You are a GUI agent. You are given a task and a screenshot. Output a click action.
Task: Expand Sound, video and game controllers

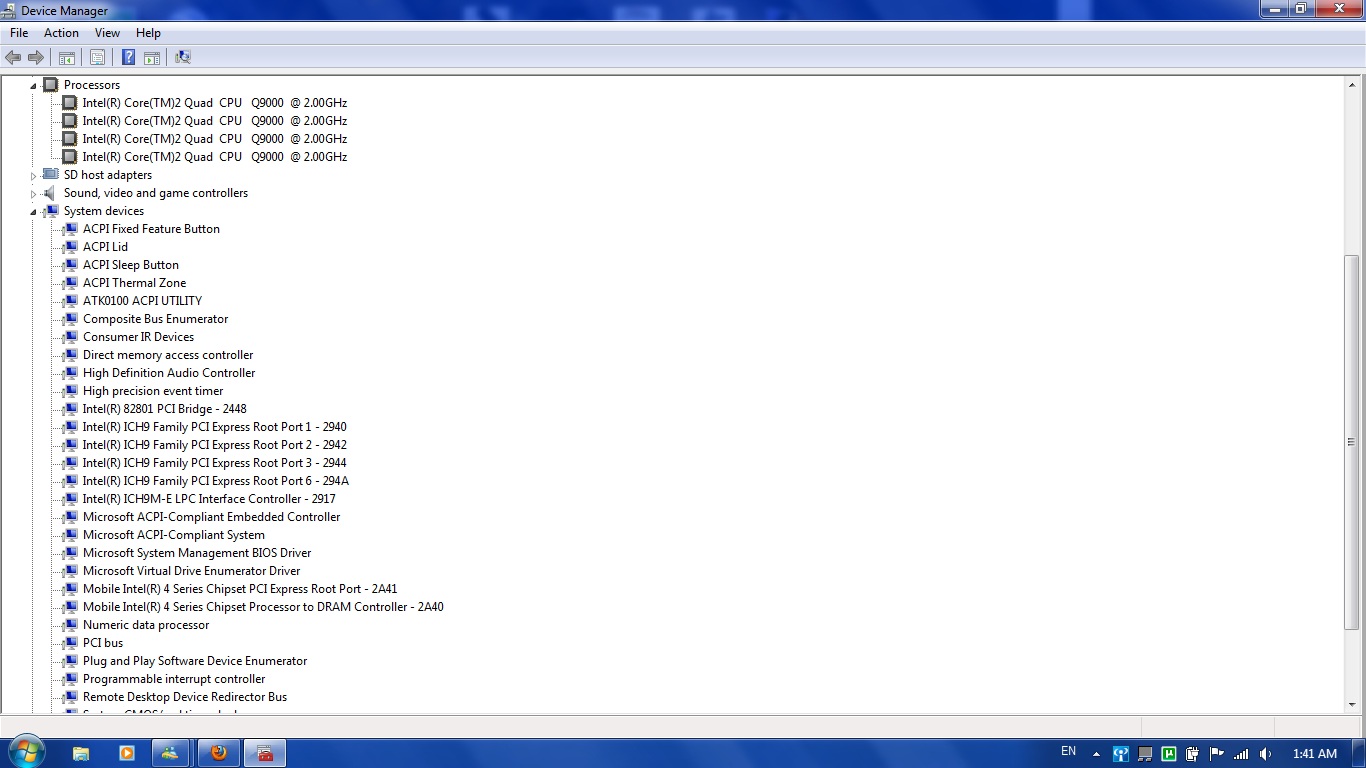33,194
